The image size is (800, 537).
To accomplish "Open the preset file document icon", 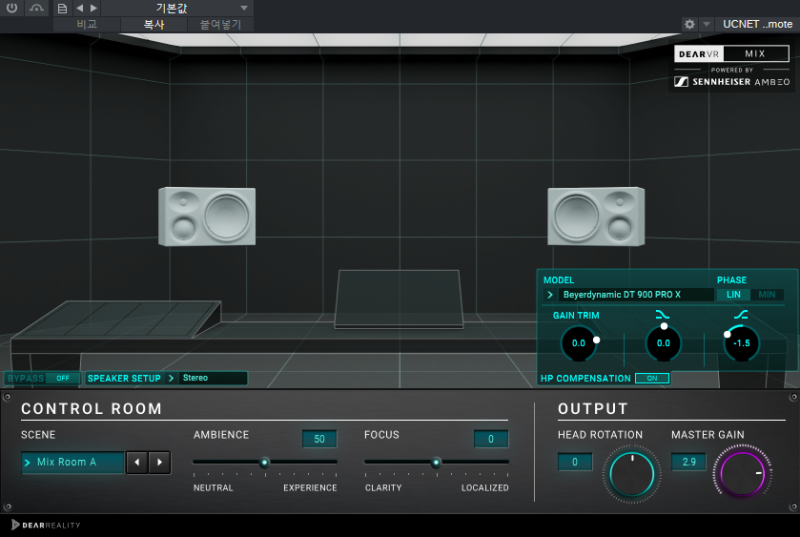I will coord(62,8).
